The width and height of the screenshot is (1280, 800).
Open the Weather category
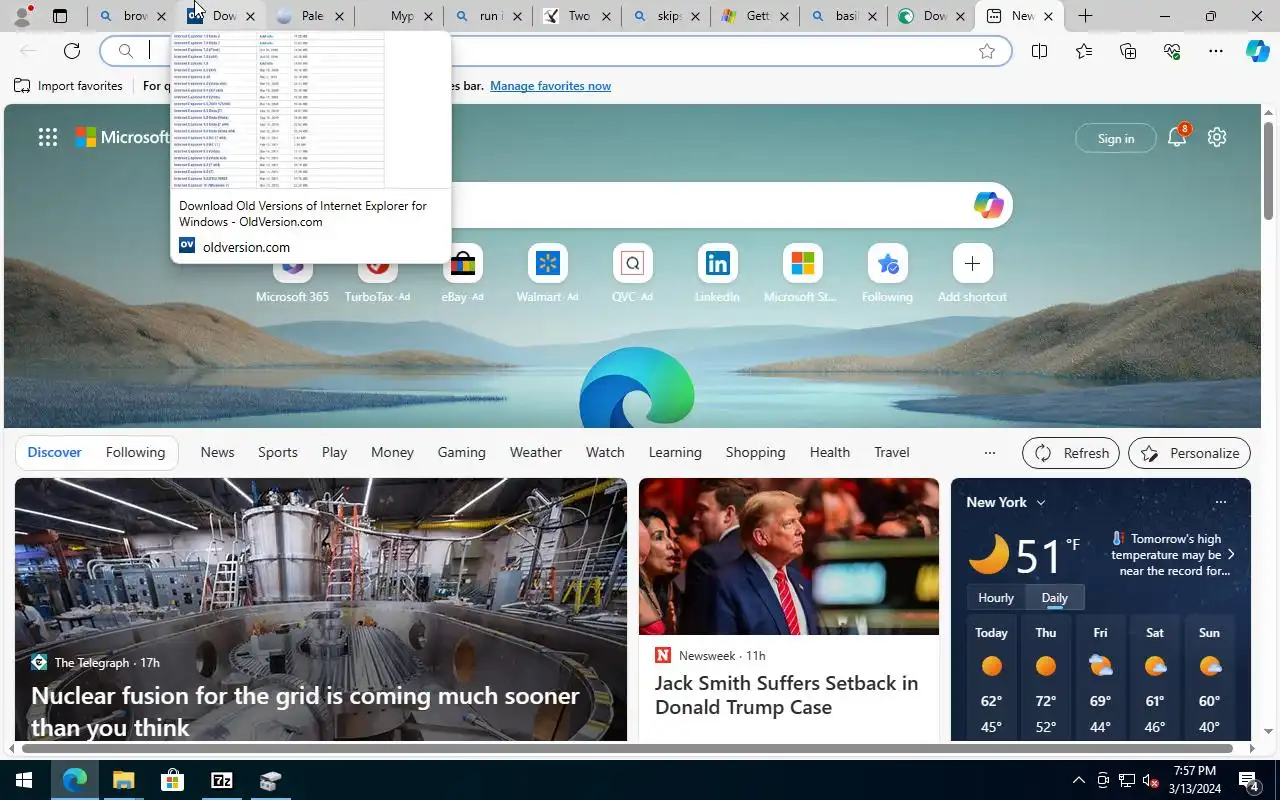pyautogui.click(x=536, y=452)
